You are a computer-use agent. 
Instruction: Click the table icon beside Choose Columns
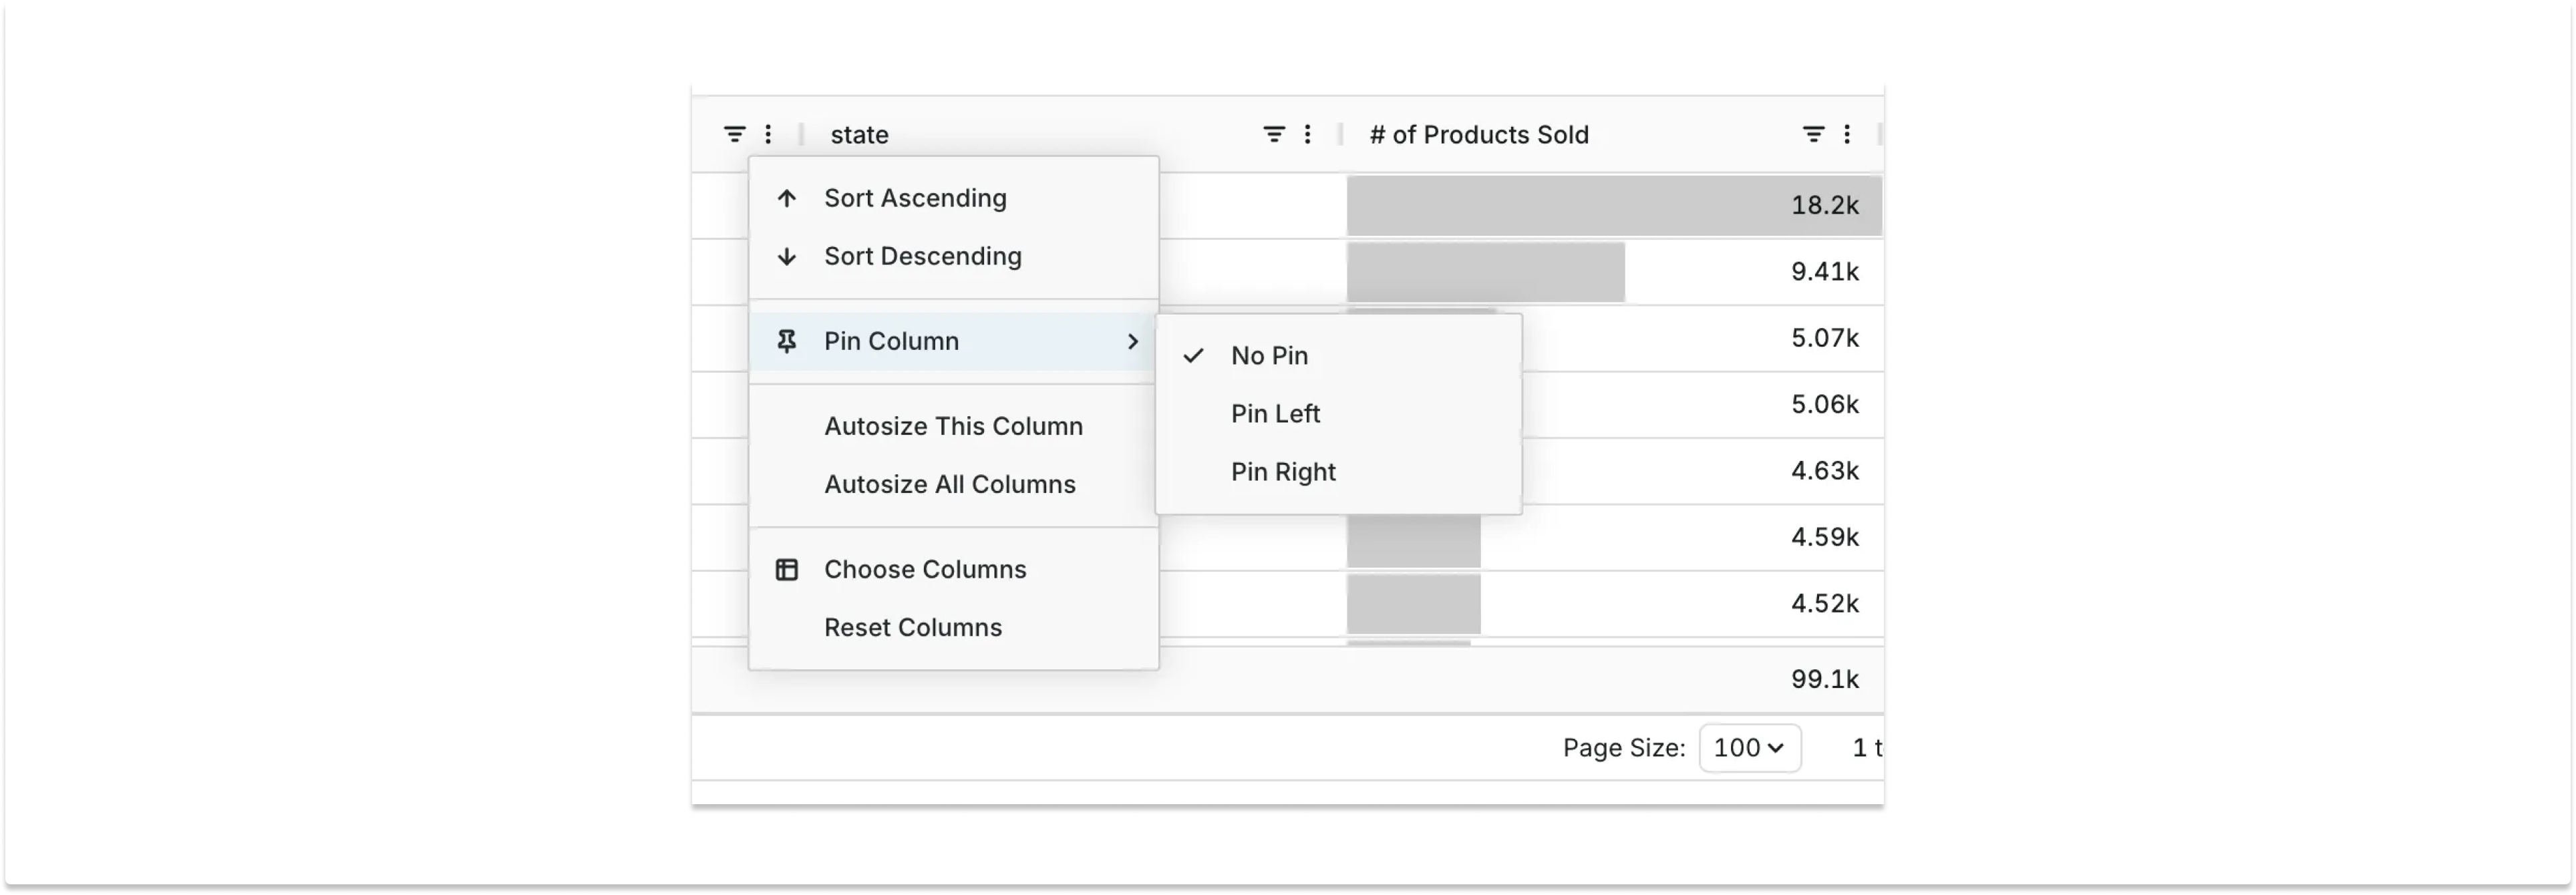pyautogui.click(x=787, y=570)
